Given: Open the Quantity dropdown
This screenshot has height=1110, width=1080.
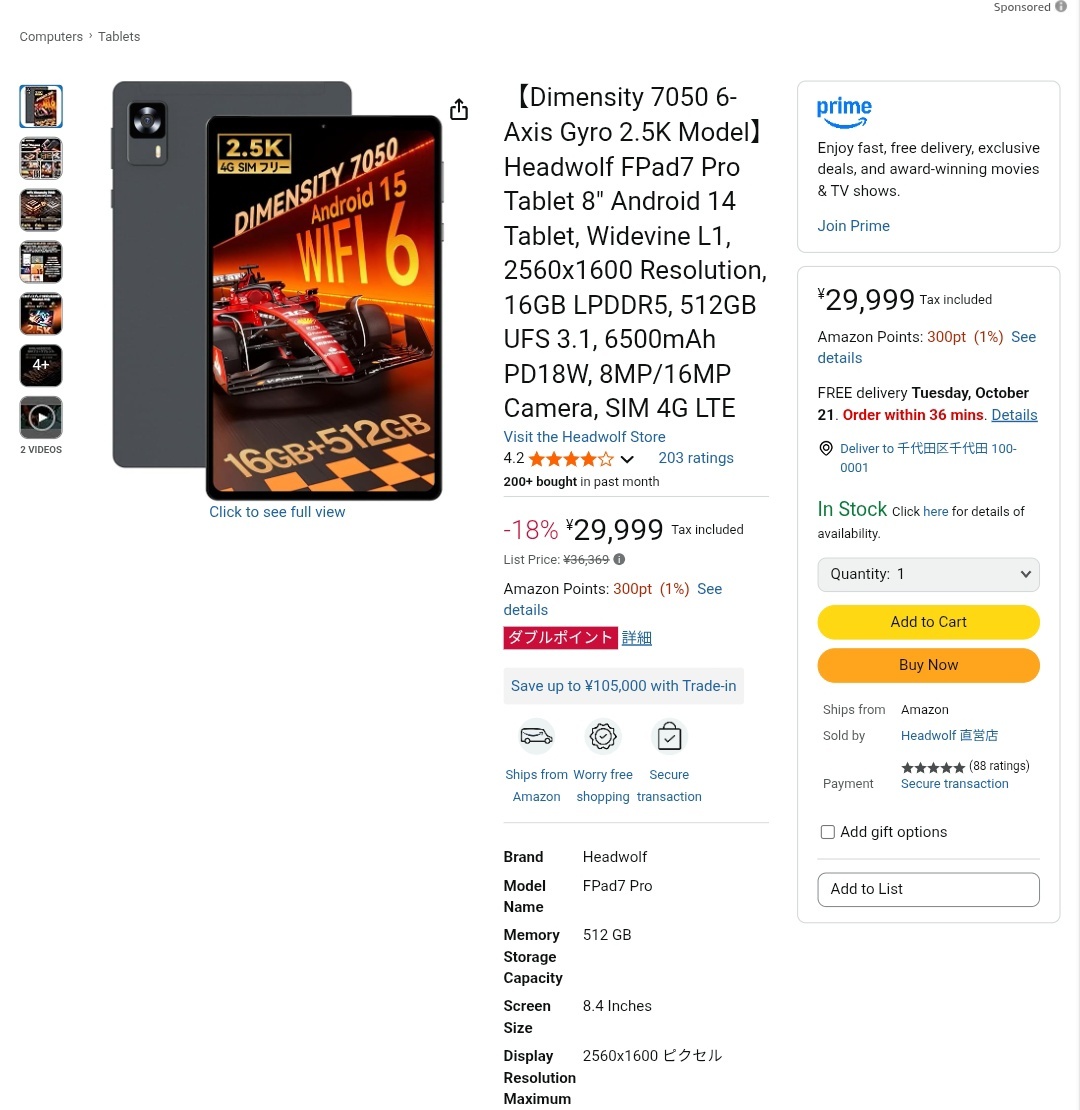Looking at the screenshot, I should [x=929, y=574].
